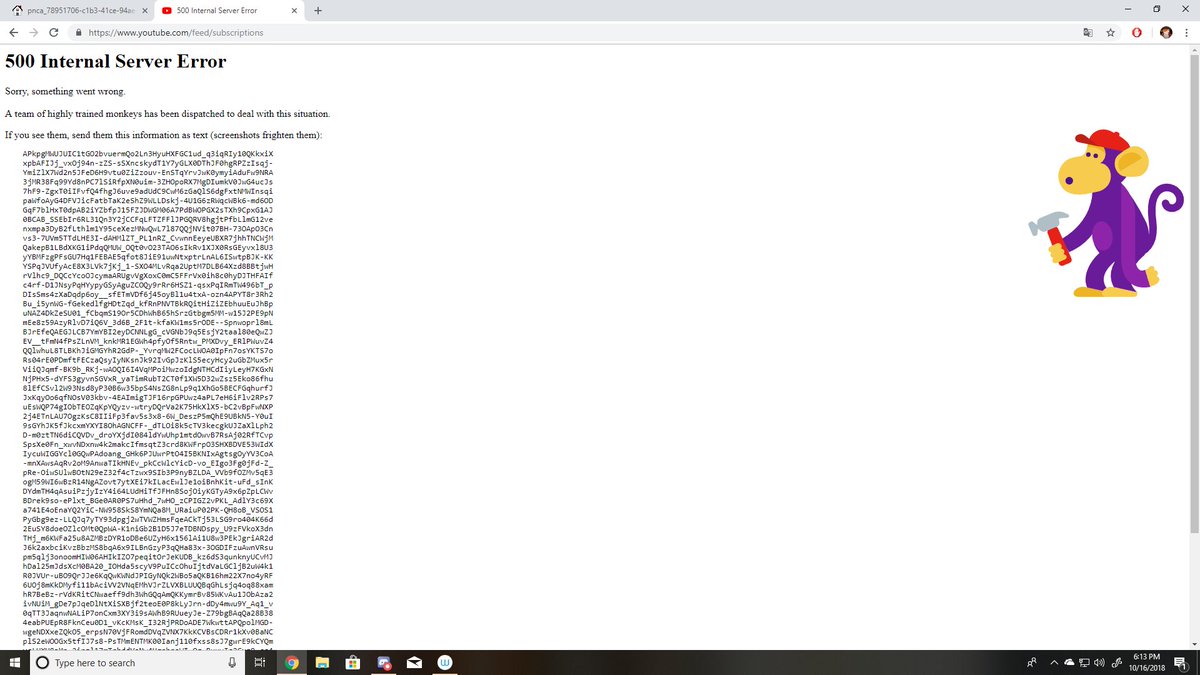Open File Explorer from the taskbar
Viewport: 1200px width, 675px height.
[323, 662]
